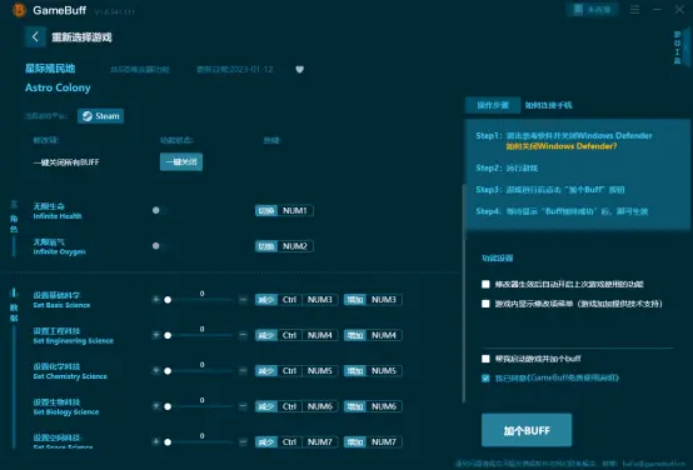Click plus icon on Set Biology Science row
Image resolution: width=693 pixels, height=470 pixels.
click(156, 406)
